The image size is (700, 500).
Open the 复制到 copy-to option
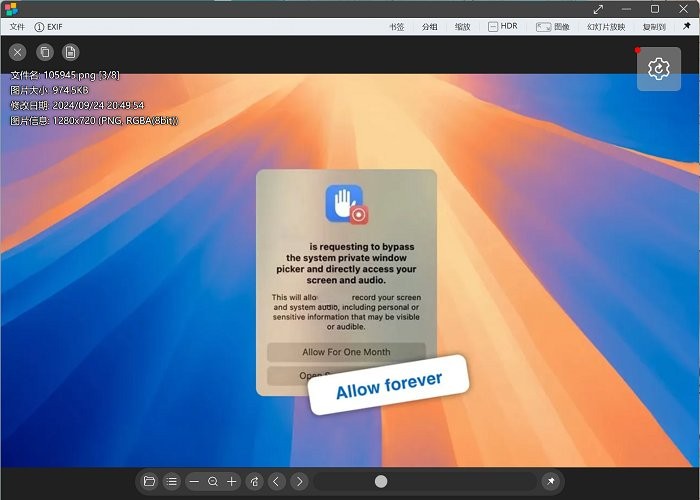[654, 27]
